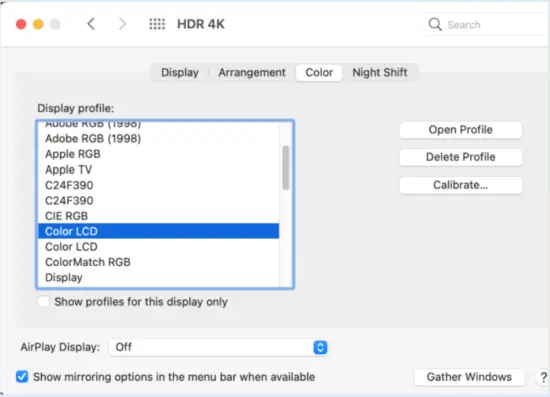Viewport: 550px width, 397px height.
Task: Uncheck Show mirroring options in menu bar
Action: [22, 377]
